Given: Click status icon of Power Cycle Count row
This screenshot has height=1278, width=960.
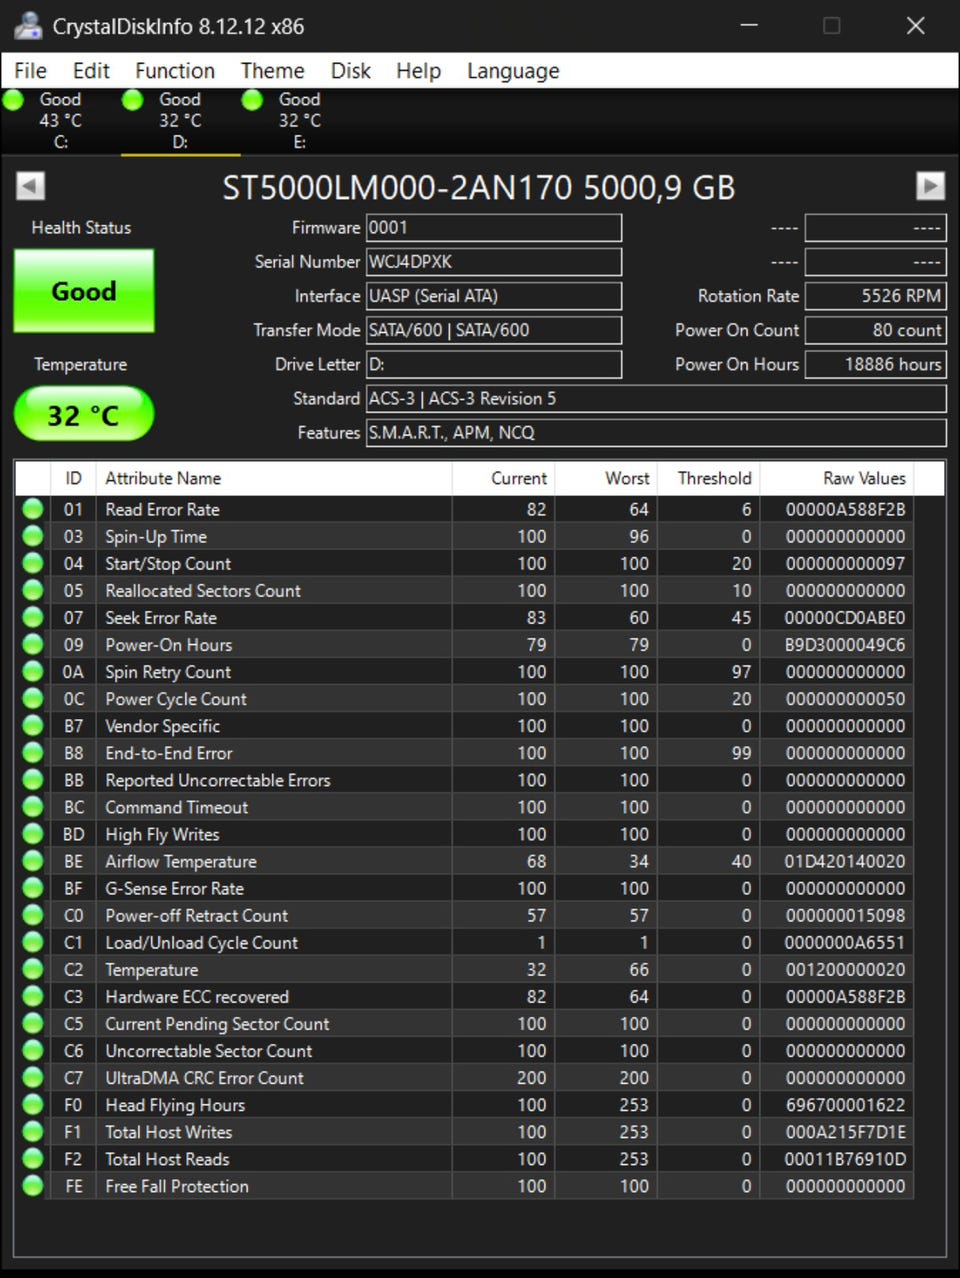Looking at the screenshot, I should 33,698.
